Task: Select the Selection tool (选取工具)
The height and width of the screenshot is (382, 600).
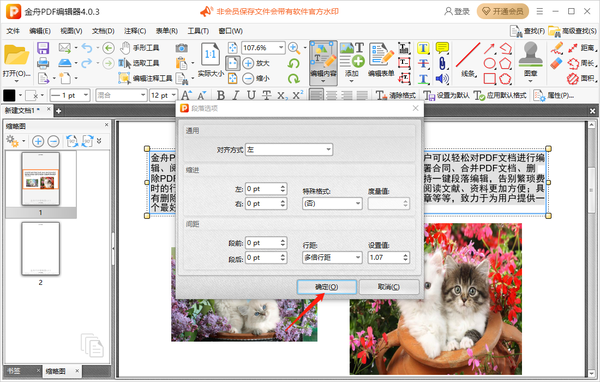Action: coord(139,63)
